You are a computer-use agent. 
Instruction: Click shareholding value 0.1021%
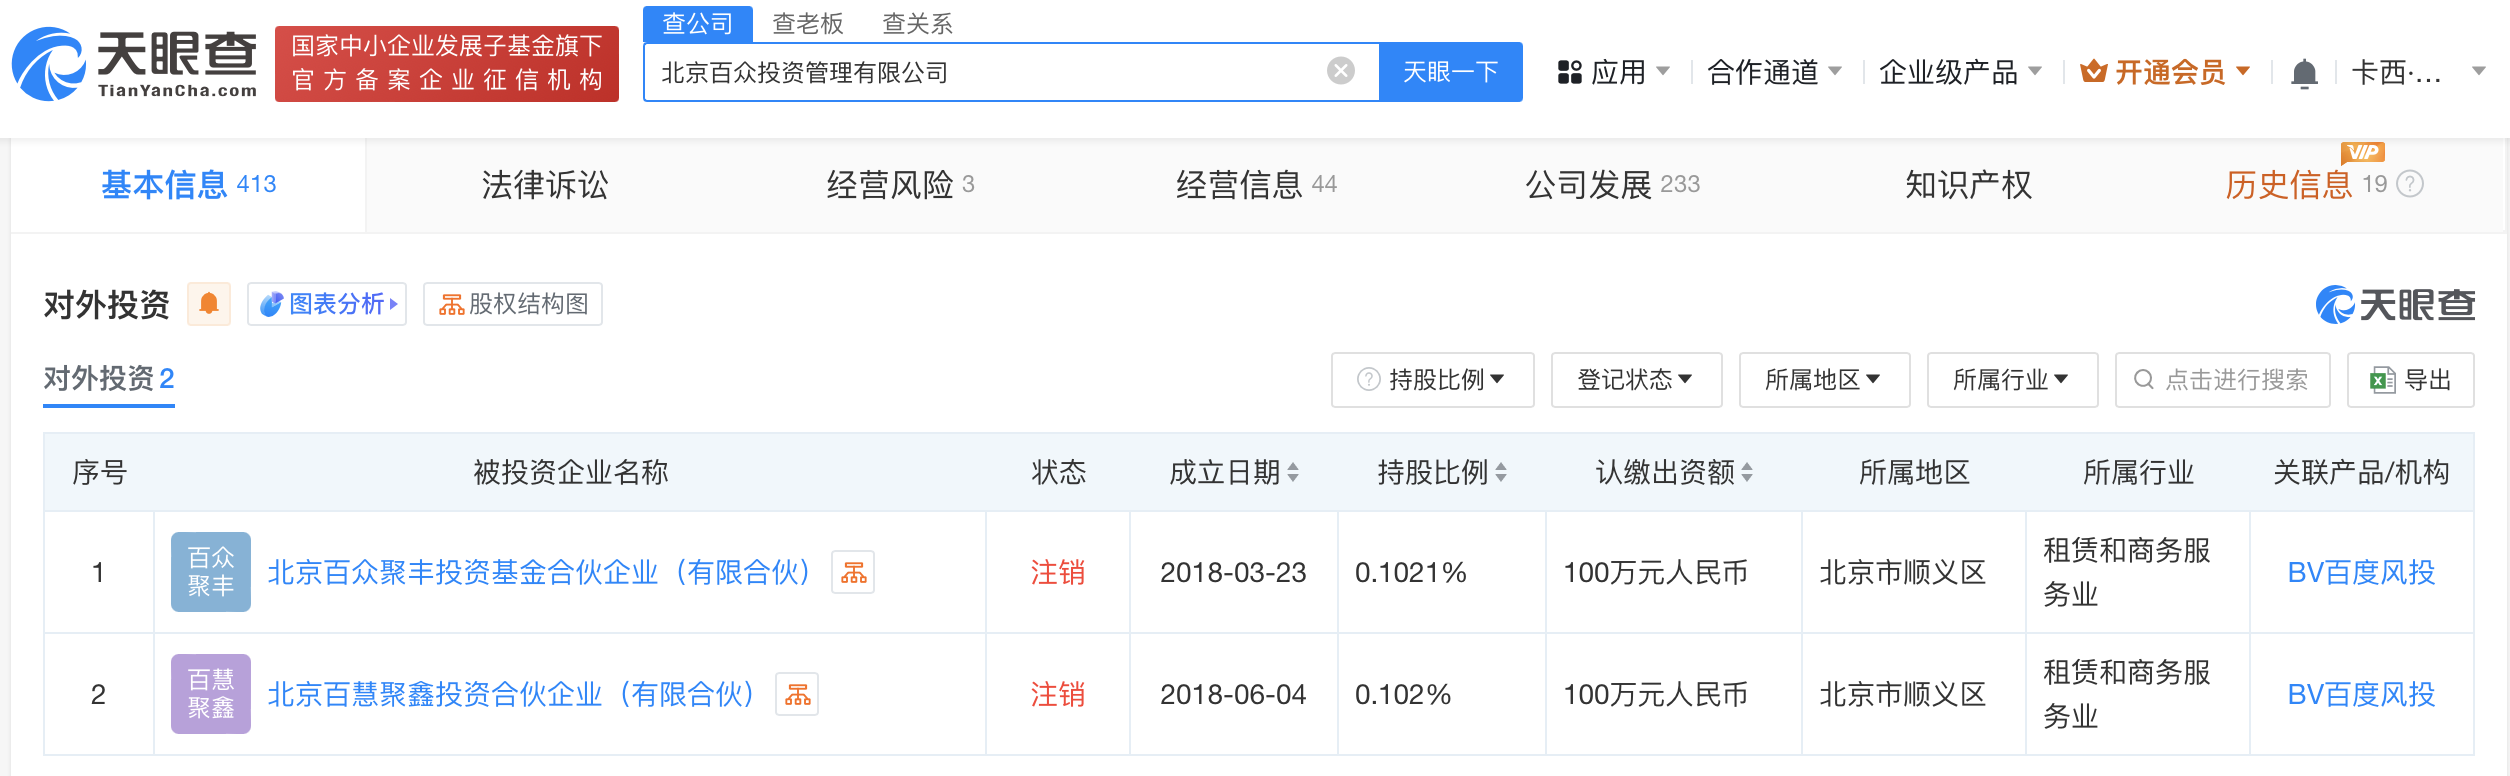1410,572
